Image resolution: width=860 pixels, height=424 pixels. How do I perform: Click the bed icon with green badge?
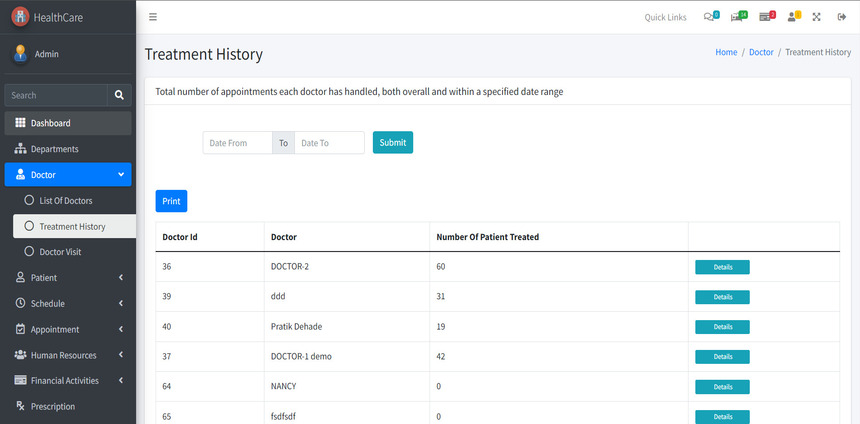738,17
